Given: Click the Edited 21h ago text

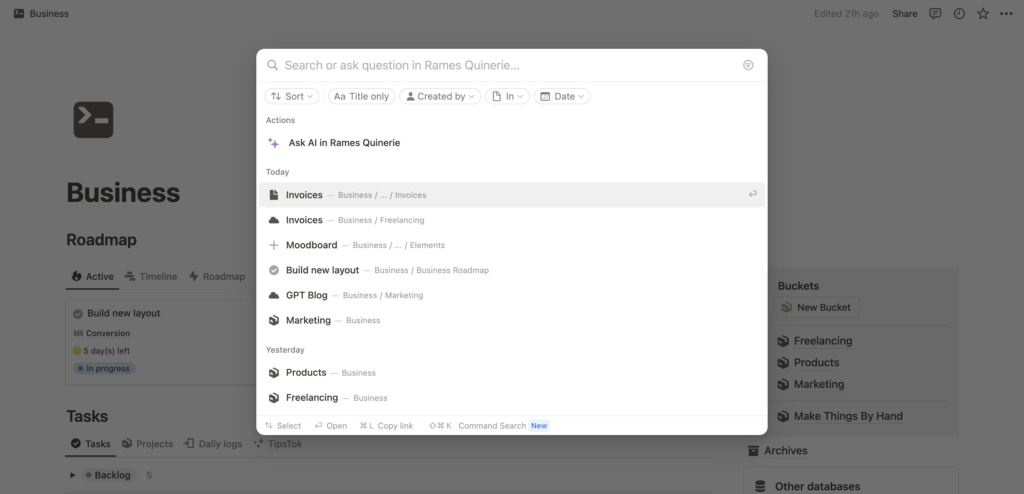Looking at the screenshot, I should coord(846,14).
